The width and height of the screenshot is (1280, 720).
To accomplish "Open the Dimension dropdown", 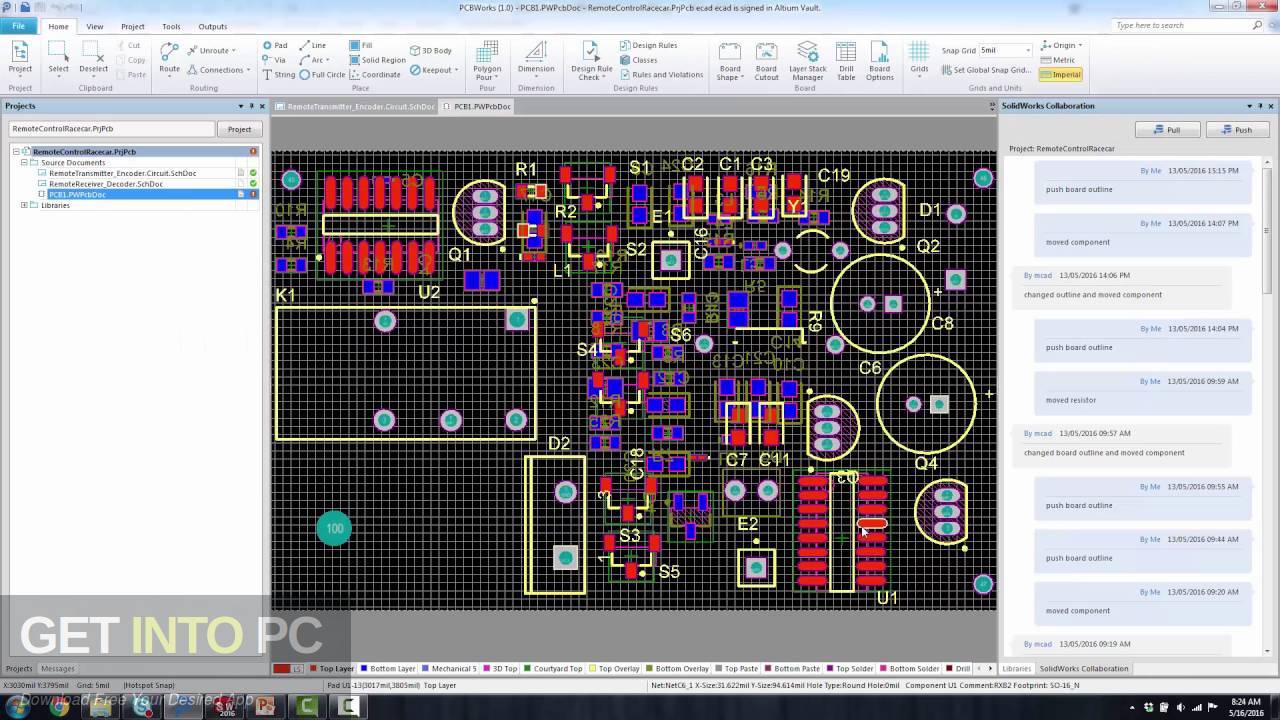I will tap(536, 62).
